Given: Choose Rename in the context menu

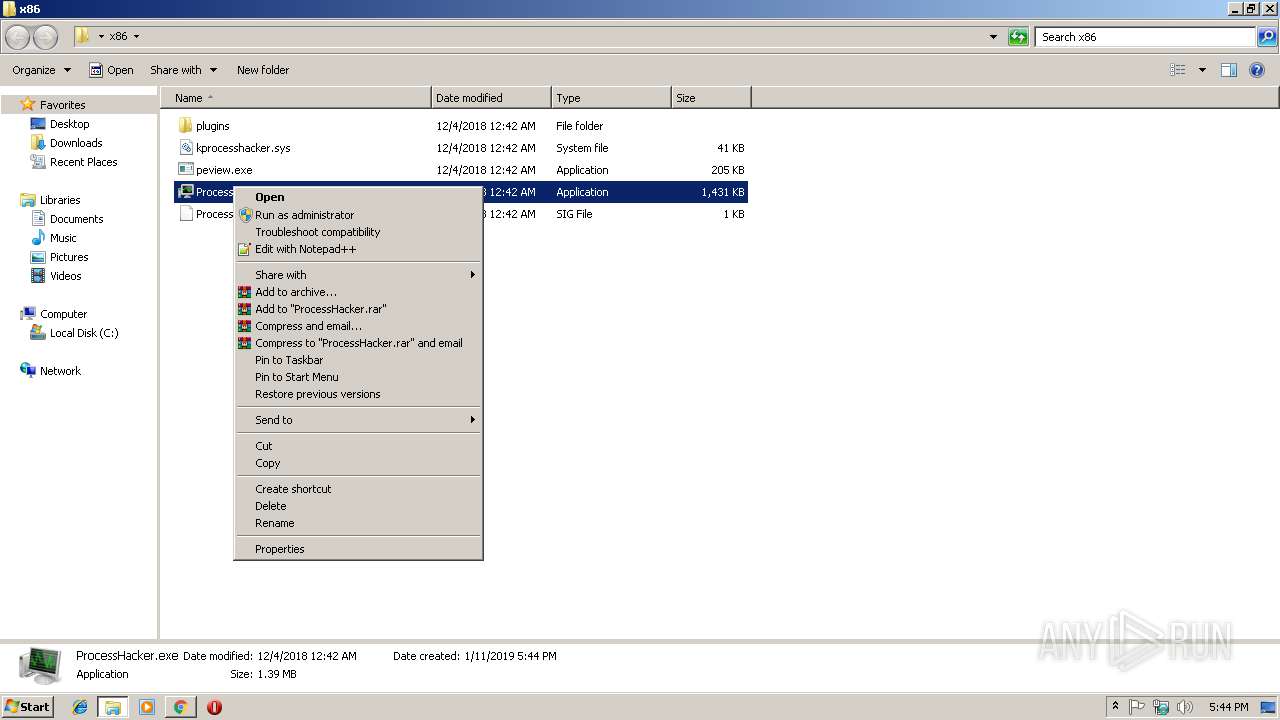Looking at the screenshot, I should [358, 523].
